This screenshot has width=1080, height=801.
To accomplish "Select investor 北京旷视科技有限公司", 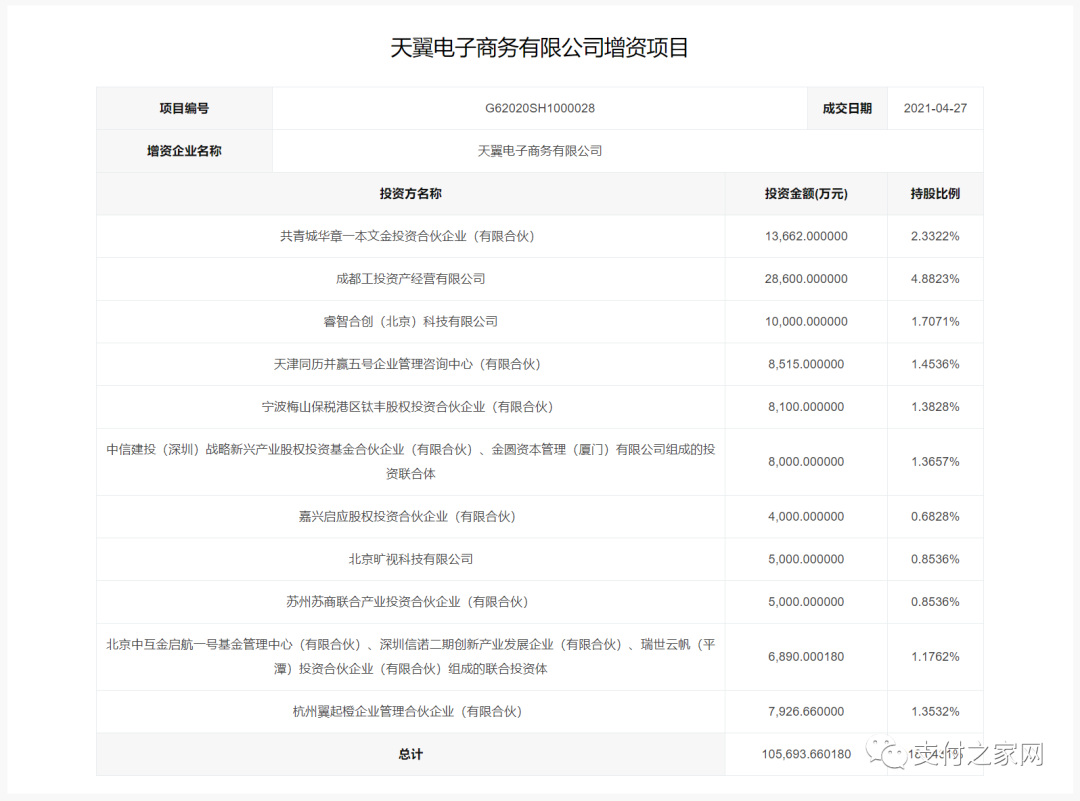I will point(411,559).
